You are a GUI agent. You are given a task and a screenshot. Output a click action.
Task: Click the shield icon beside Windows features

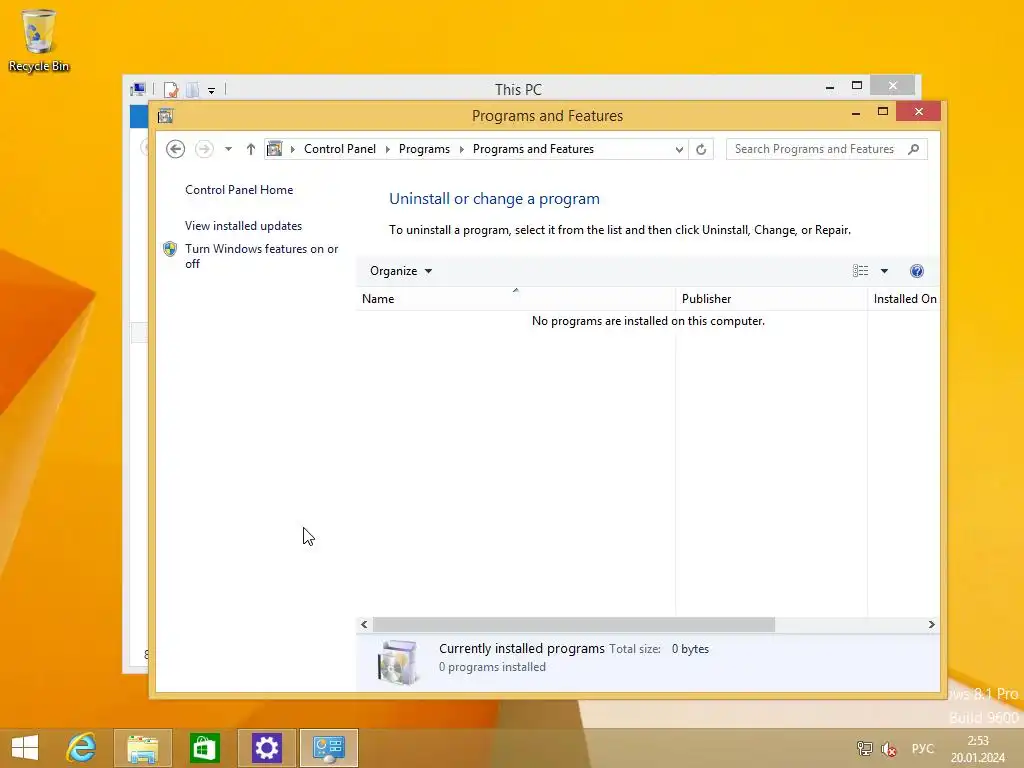pyautogui.click(x=170, y=249)
